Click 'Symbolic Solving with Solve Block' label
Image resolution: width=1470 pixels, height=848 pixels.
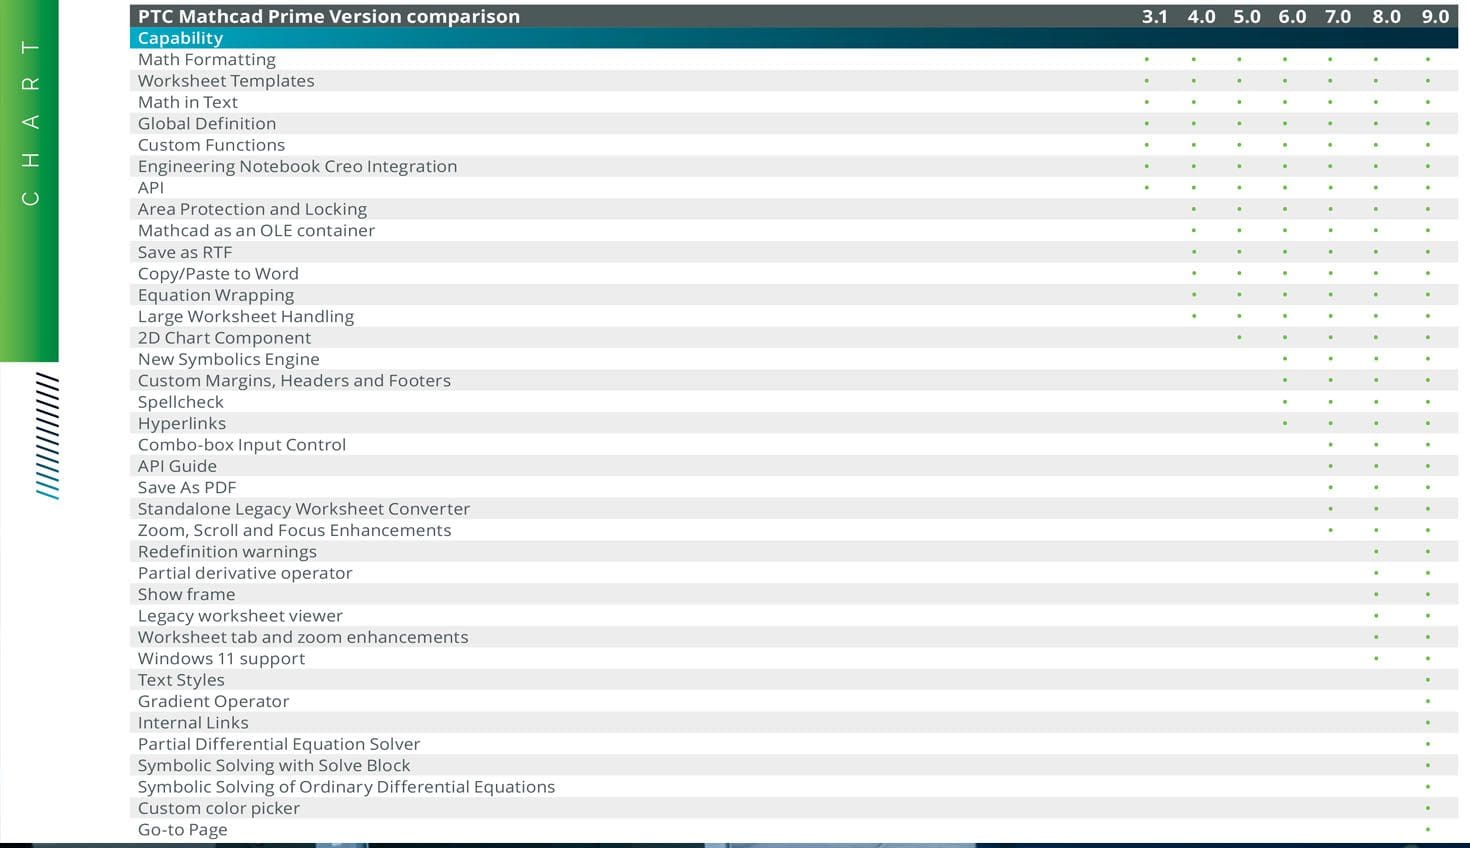tap(274, 765)
